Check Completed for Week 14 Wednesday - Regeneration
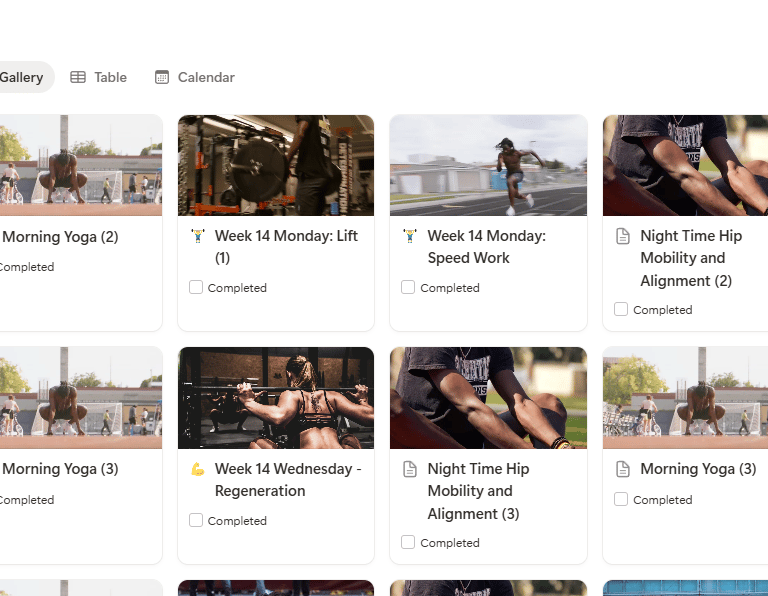This screenshot has height=596, width=768. point(196,520)
